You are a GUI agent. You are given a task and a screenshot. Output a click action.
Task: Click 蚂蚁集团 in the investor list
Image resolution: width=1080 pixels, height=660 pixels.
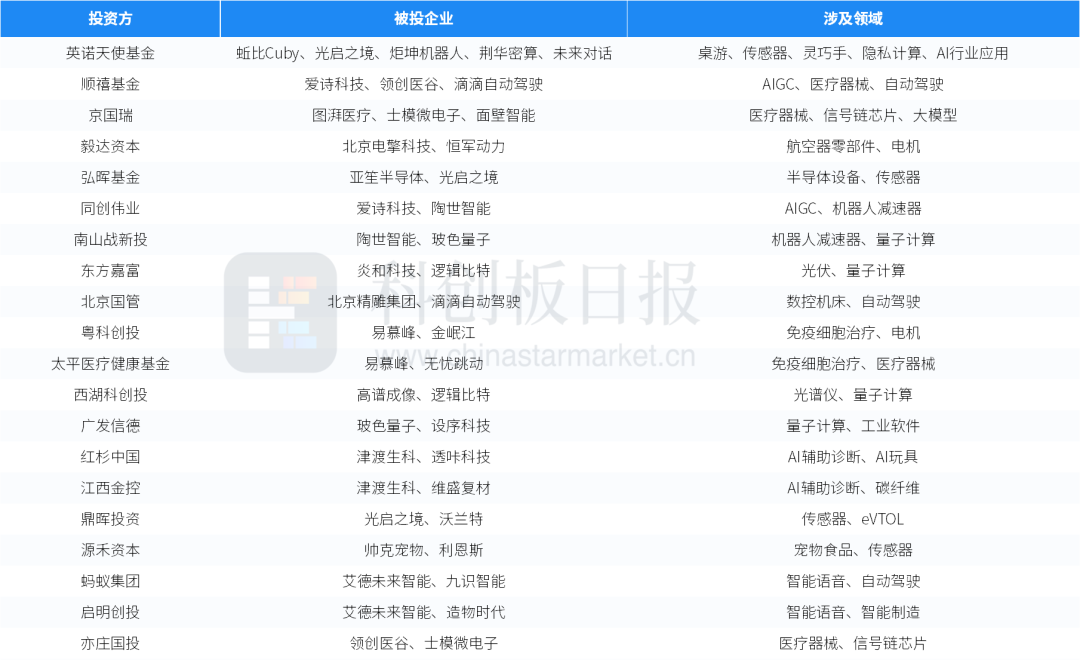click(x=110, y=580)
